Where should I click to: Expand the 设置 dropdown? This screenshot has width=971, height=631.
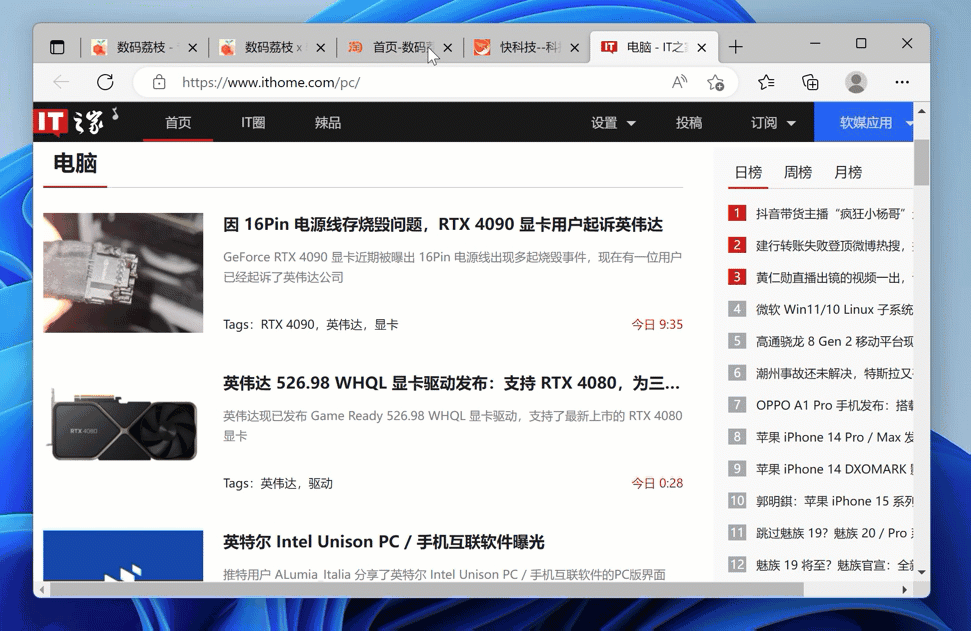click(613, 123)
